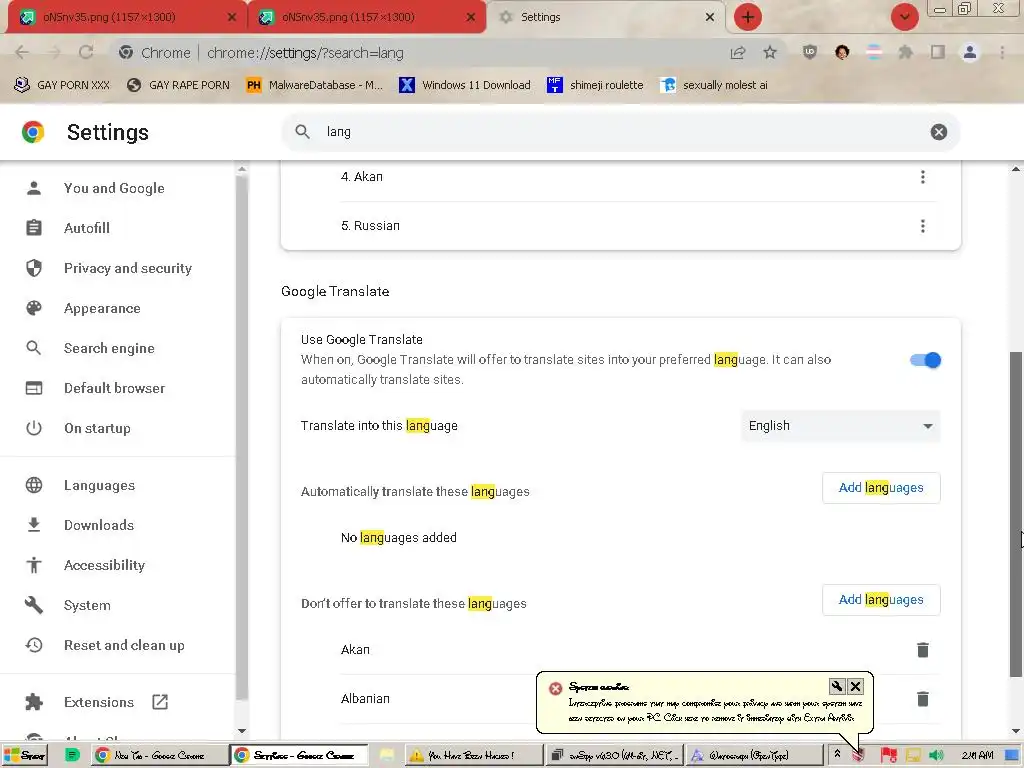The image size is (1024, 768).
Task: Open more actions for 5. Russian
Action: [x=922, y=226]
